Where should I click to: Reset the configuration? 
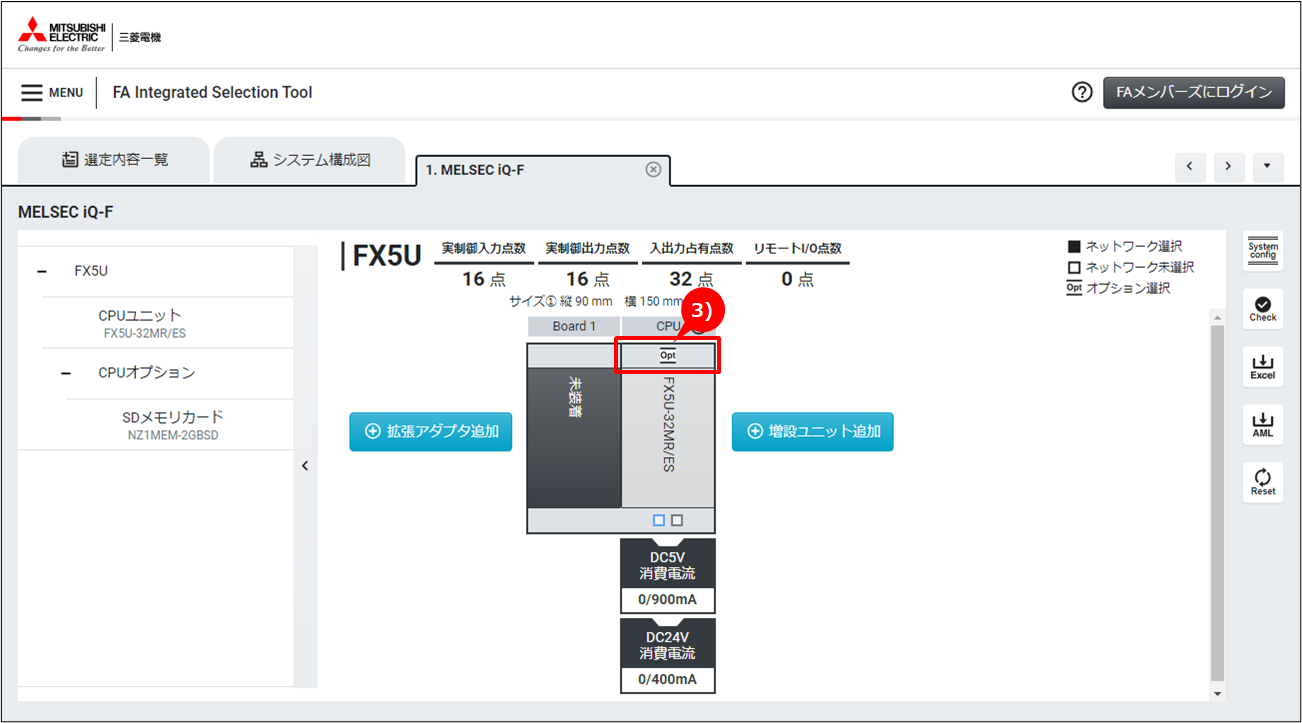pyautogui.click(x=1263, y=483)
